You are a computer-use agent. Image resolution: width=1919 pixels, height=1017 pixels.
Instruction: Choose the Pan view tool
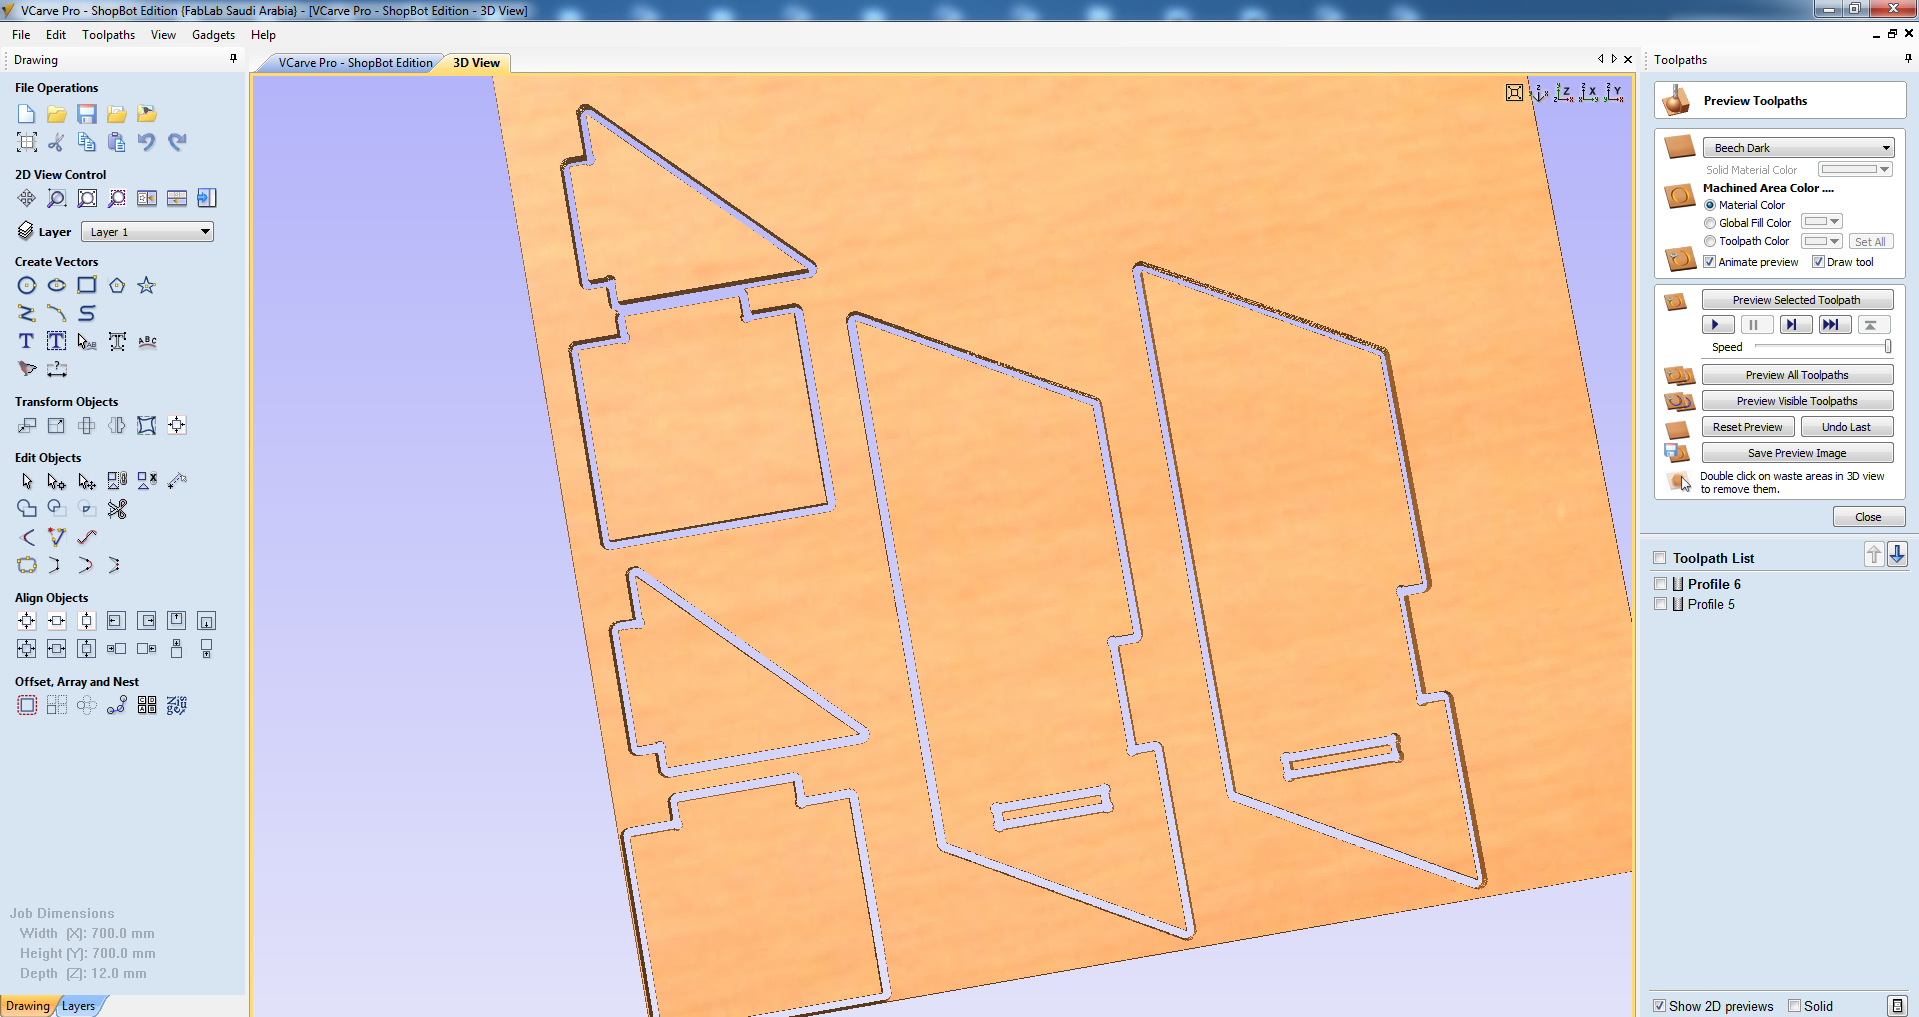point(27,198)
